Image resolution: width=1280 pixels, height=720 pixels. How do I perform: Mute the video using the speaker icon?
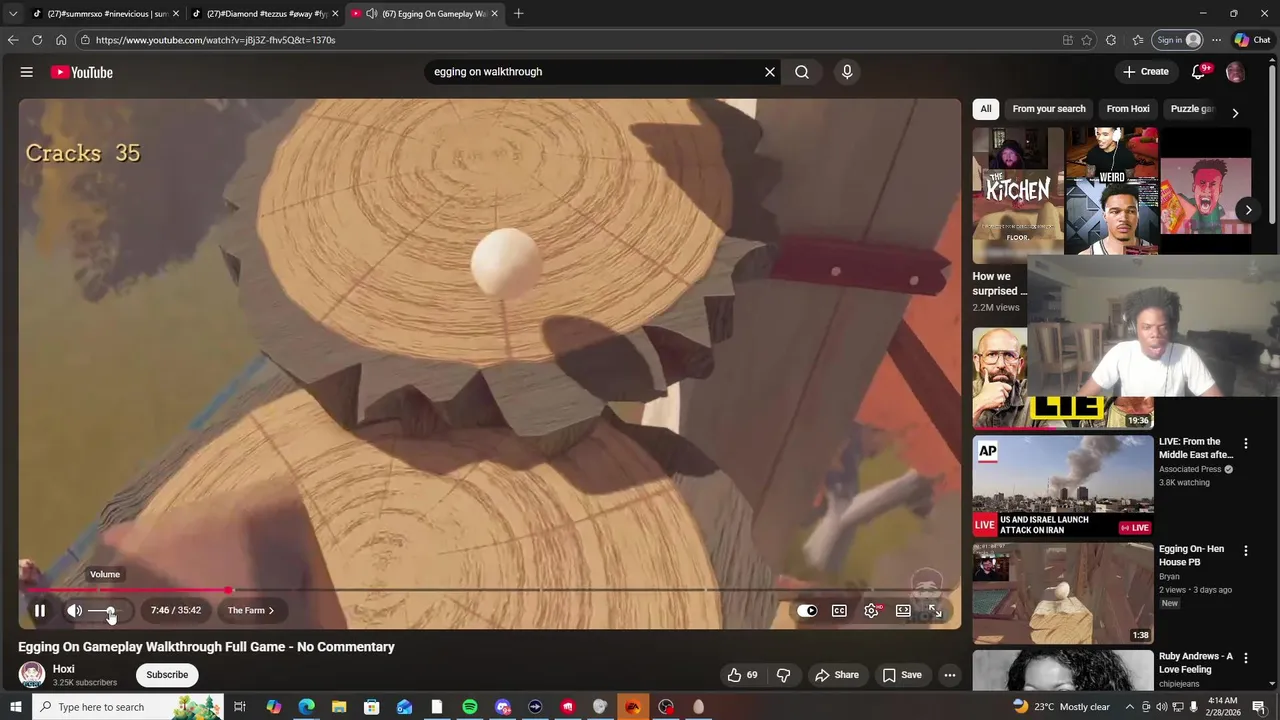[x=75, y=610]
